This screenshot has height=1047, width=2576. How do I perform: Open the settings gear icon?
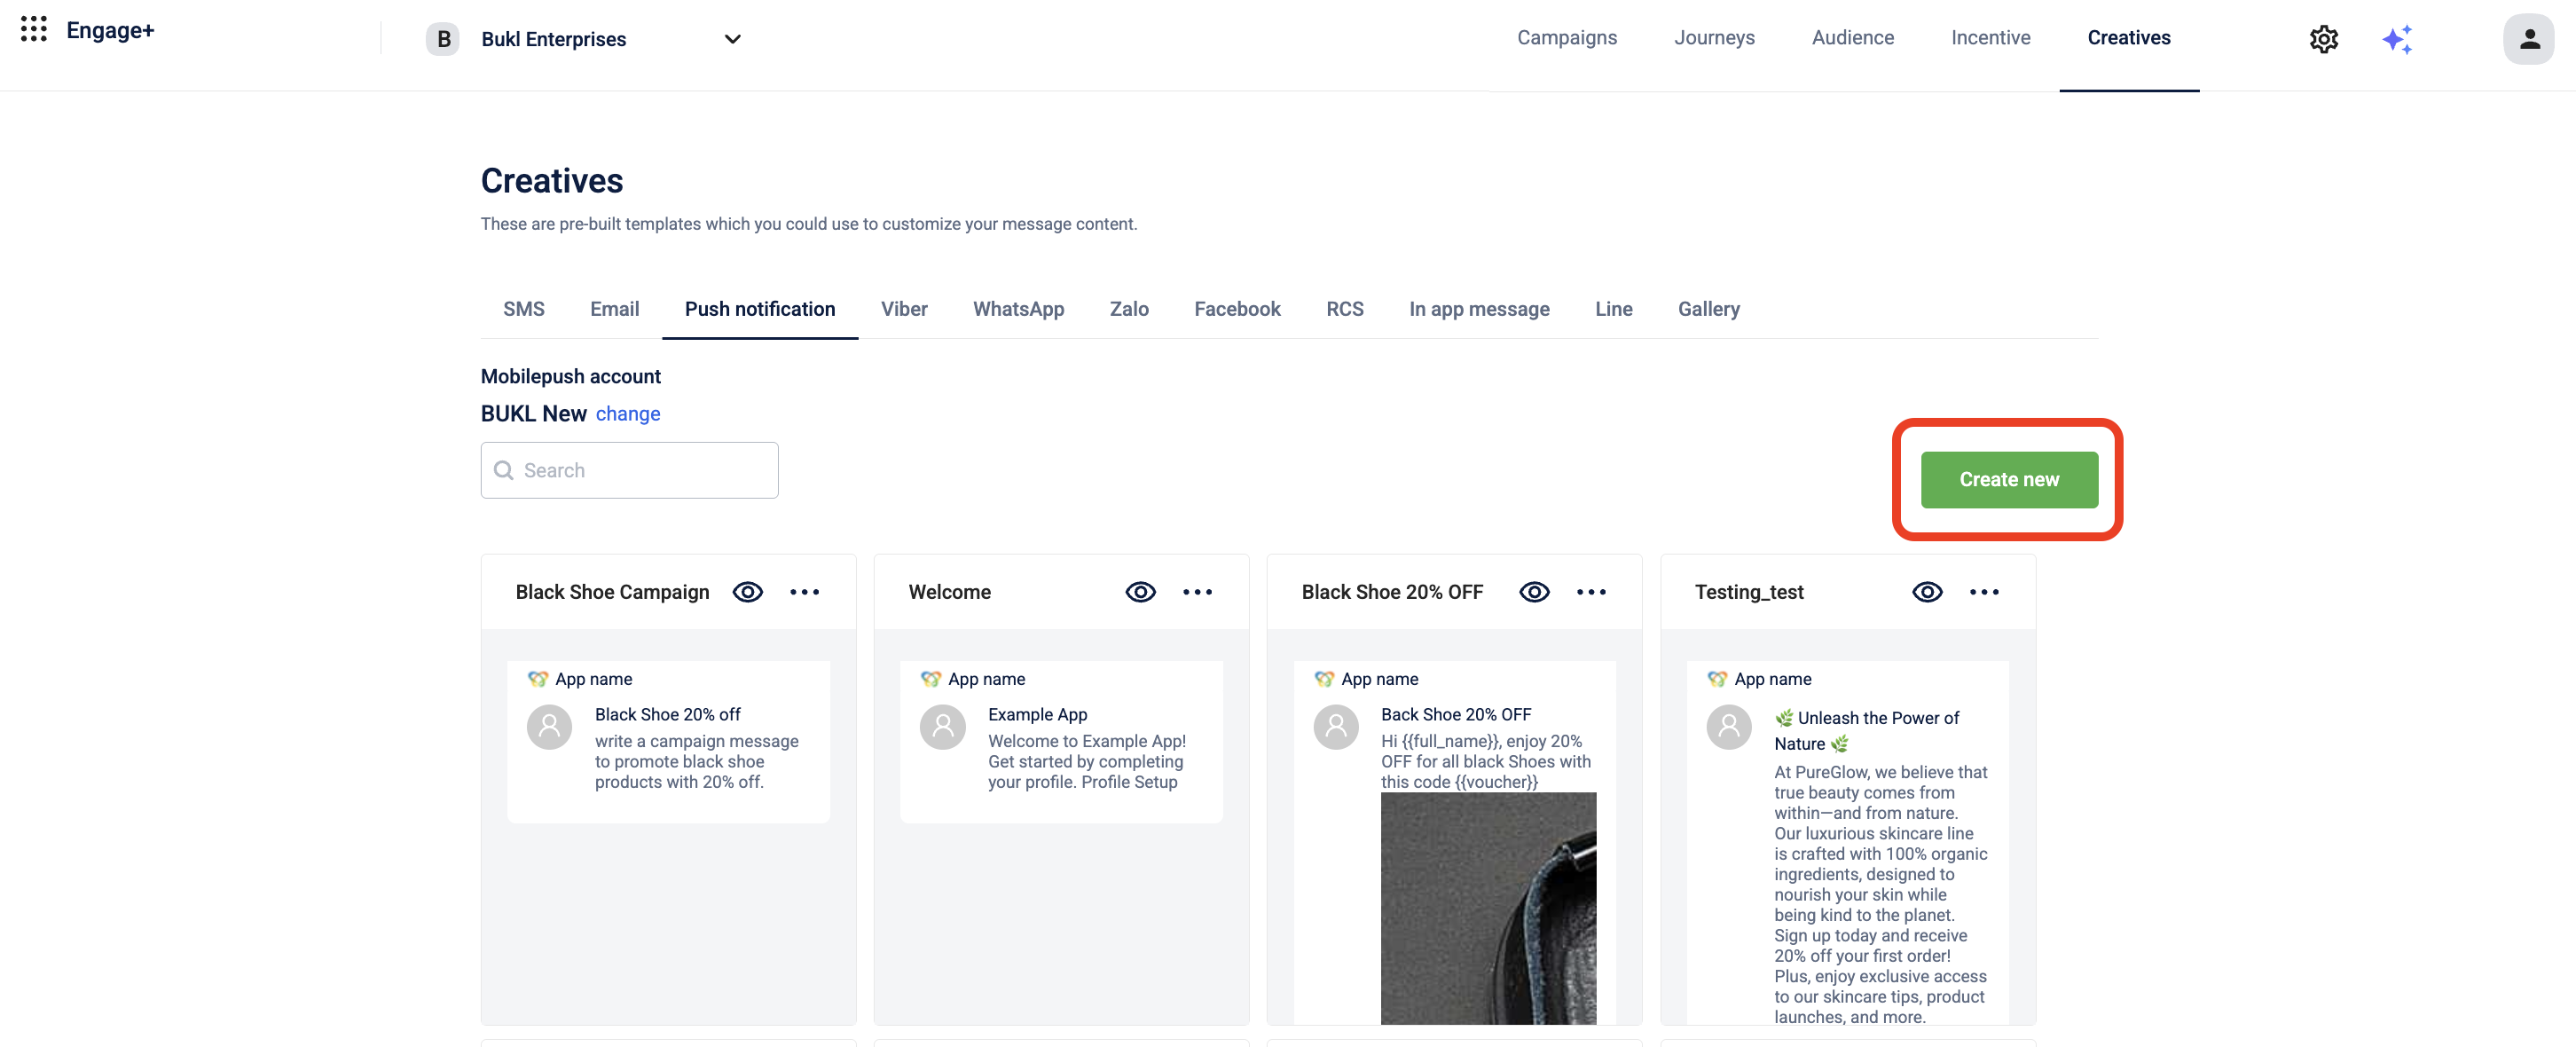[x=2323, y=38]
